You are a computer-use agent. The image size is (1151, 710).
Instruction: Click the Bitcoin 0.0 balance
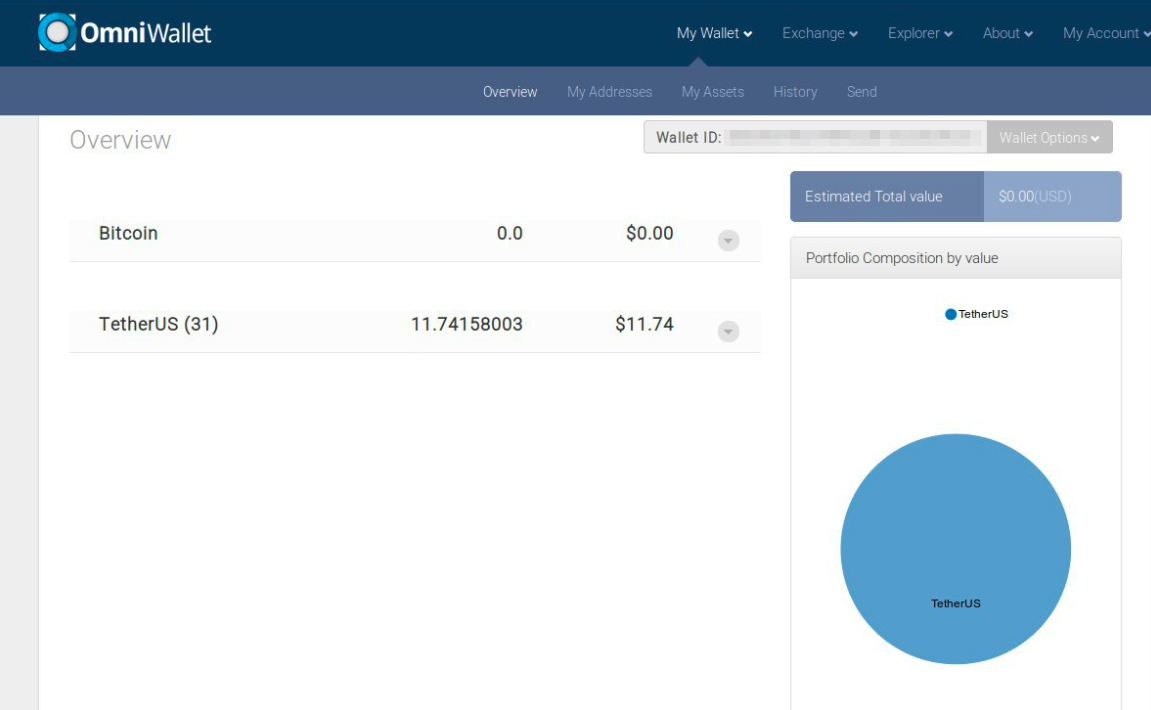(x=509, y=233)
